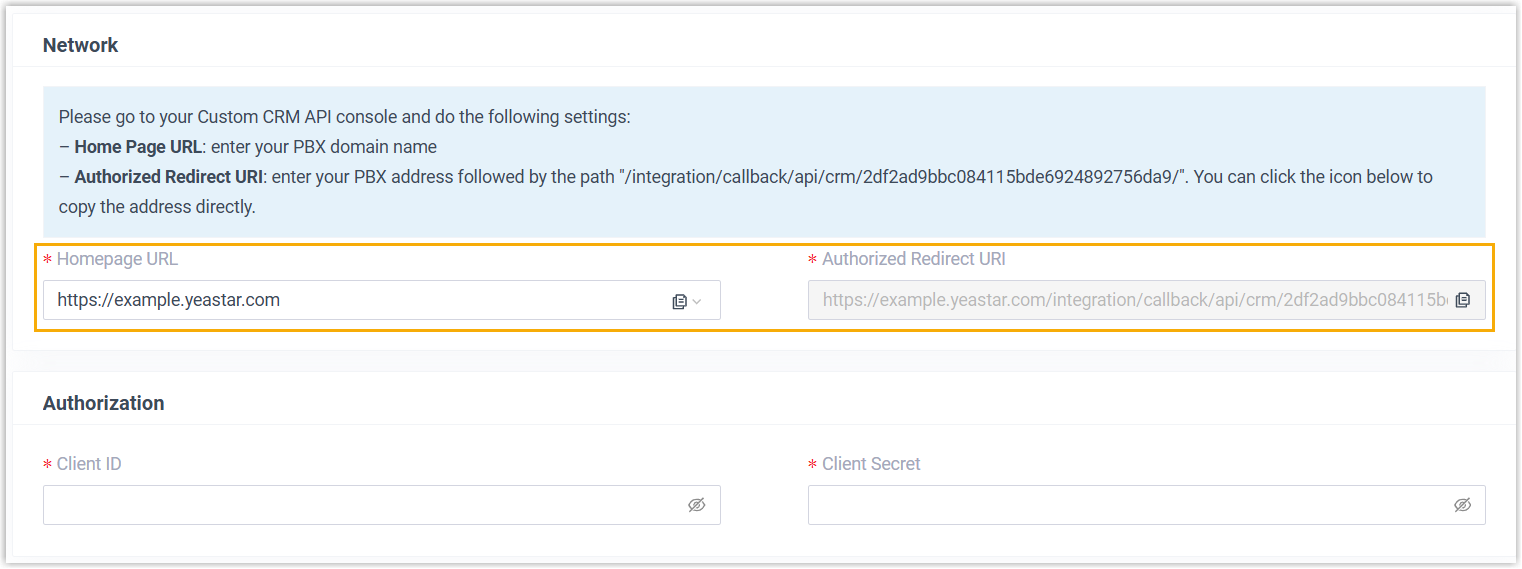Viewport: 1522px width, 569px height.
Task: Show the Client ID value with eye icon
Action: [697, 505]
